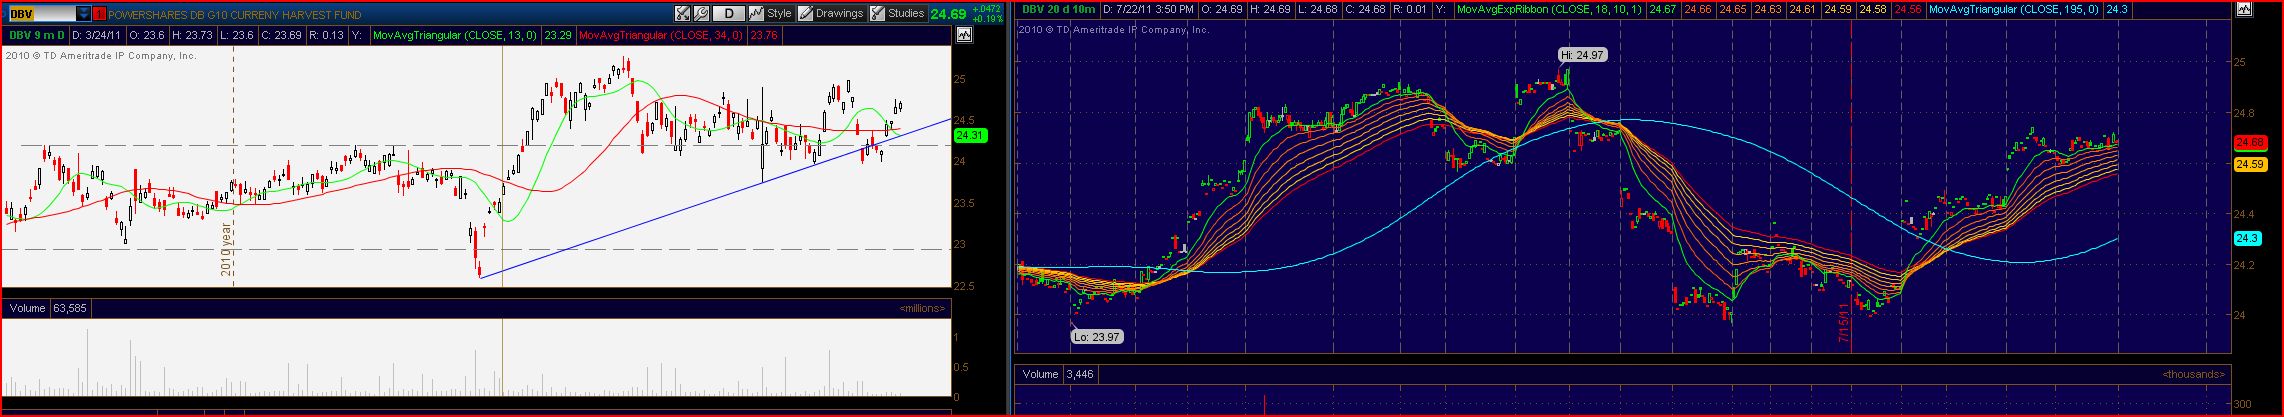Click the D: 3/24/11 date value

click(x=95, y=35)
